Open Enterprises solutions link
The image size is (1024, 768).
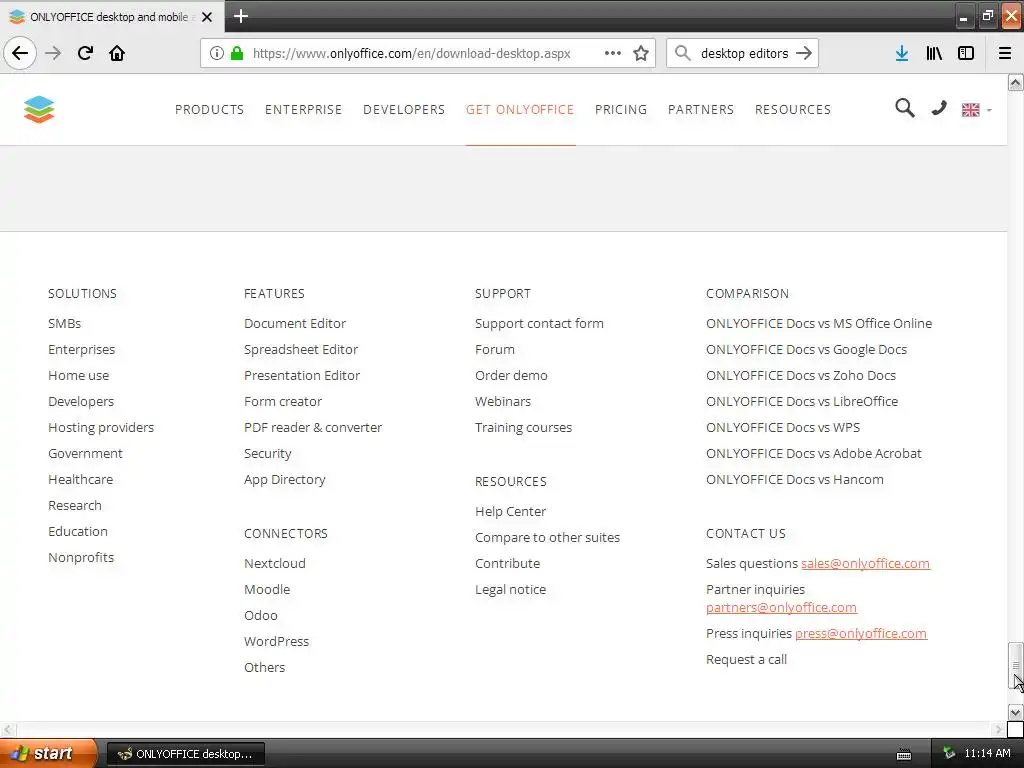(81, 349)
